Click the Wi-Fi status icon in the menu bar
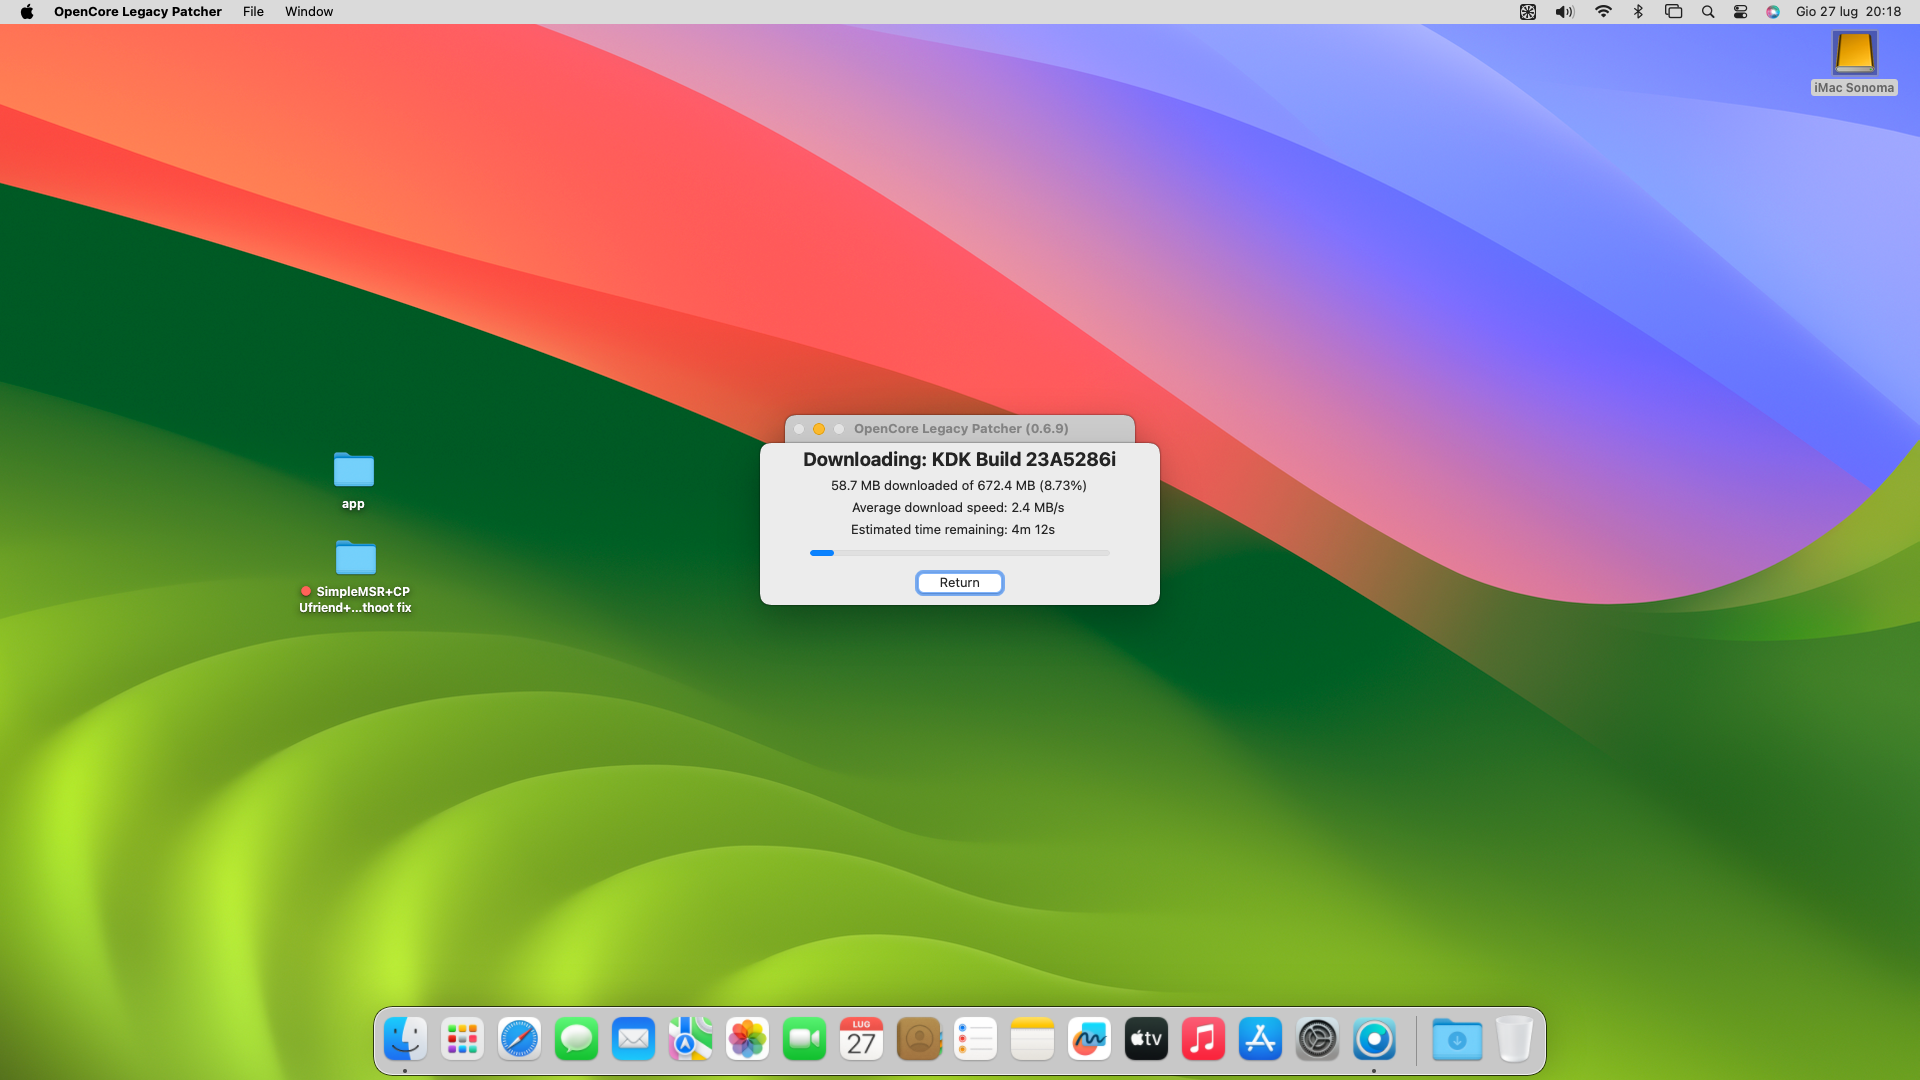The width and height of the screenshot is (1920, 1080). 1603,12
